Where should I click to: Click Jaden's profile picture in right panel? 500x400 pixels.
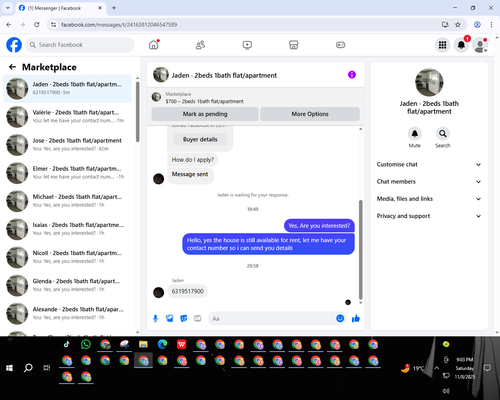pyautogui.click(x=429, y=82)
